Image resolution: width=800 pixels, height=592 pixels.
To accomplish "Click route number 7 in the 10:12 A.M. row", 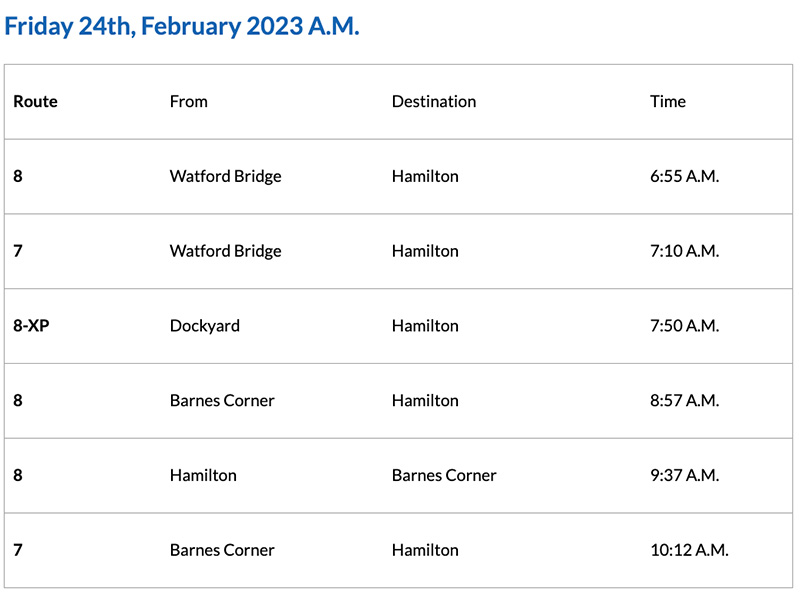I will [x=18, y=550].
